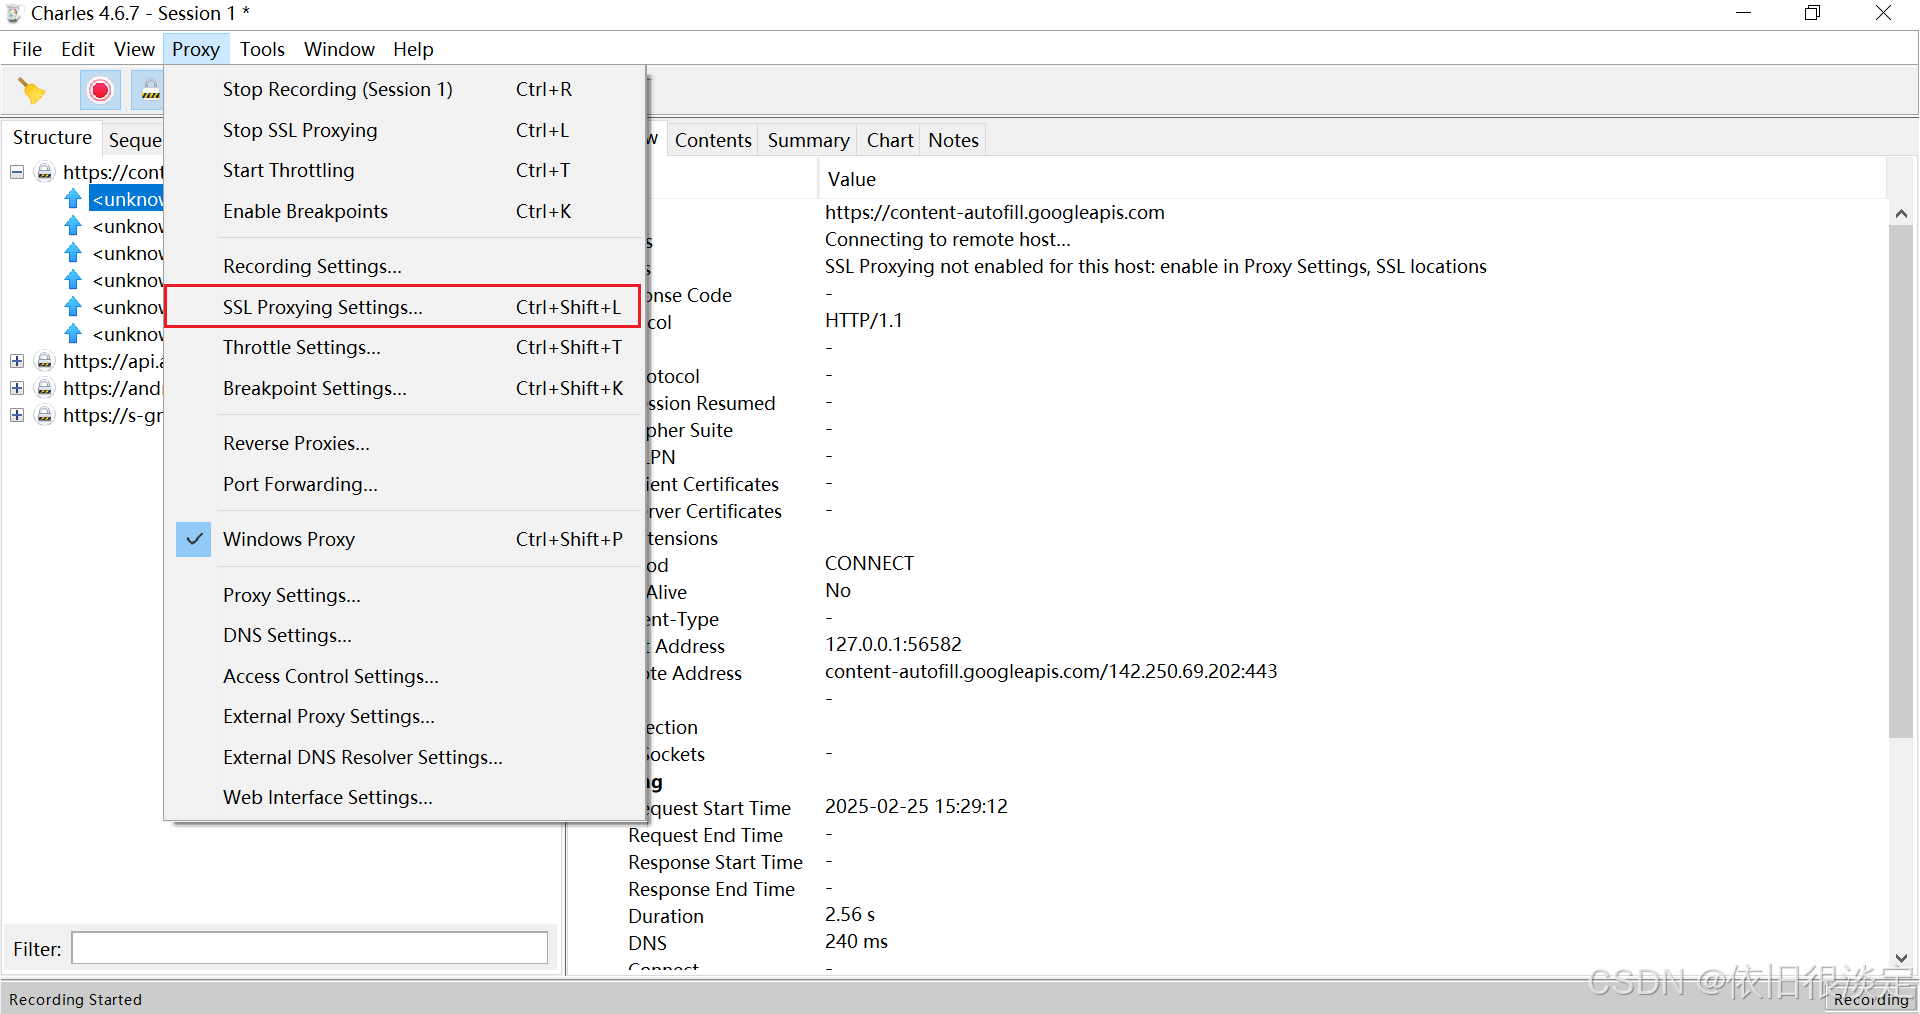
Task: Click the Filter text field
Action: click(310, 948)
